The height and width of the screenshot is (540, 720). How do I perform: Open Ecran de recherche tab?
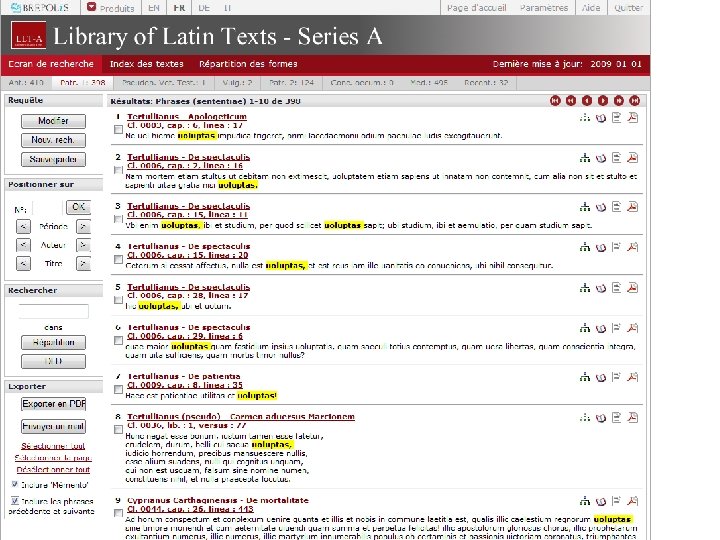[51, 64]
